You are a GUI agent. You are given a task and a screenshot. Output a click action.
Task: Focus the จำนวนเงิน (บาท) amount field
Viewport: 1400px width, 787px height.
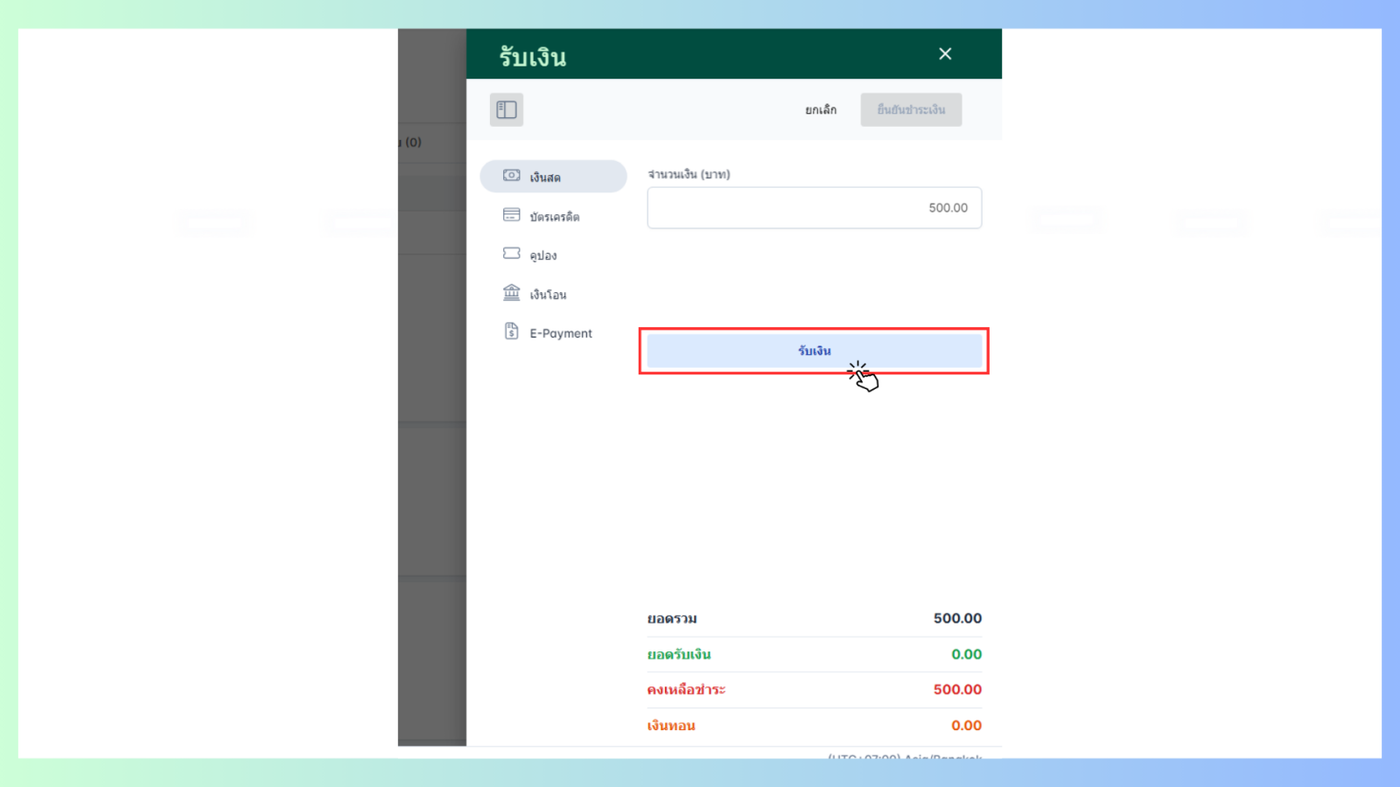[x=814, y=208]
